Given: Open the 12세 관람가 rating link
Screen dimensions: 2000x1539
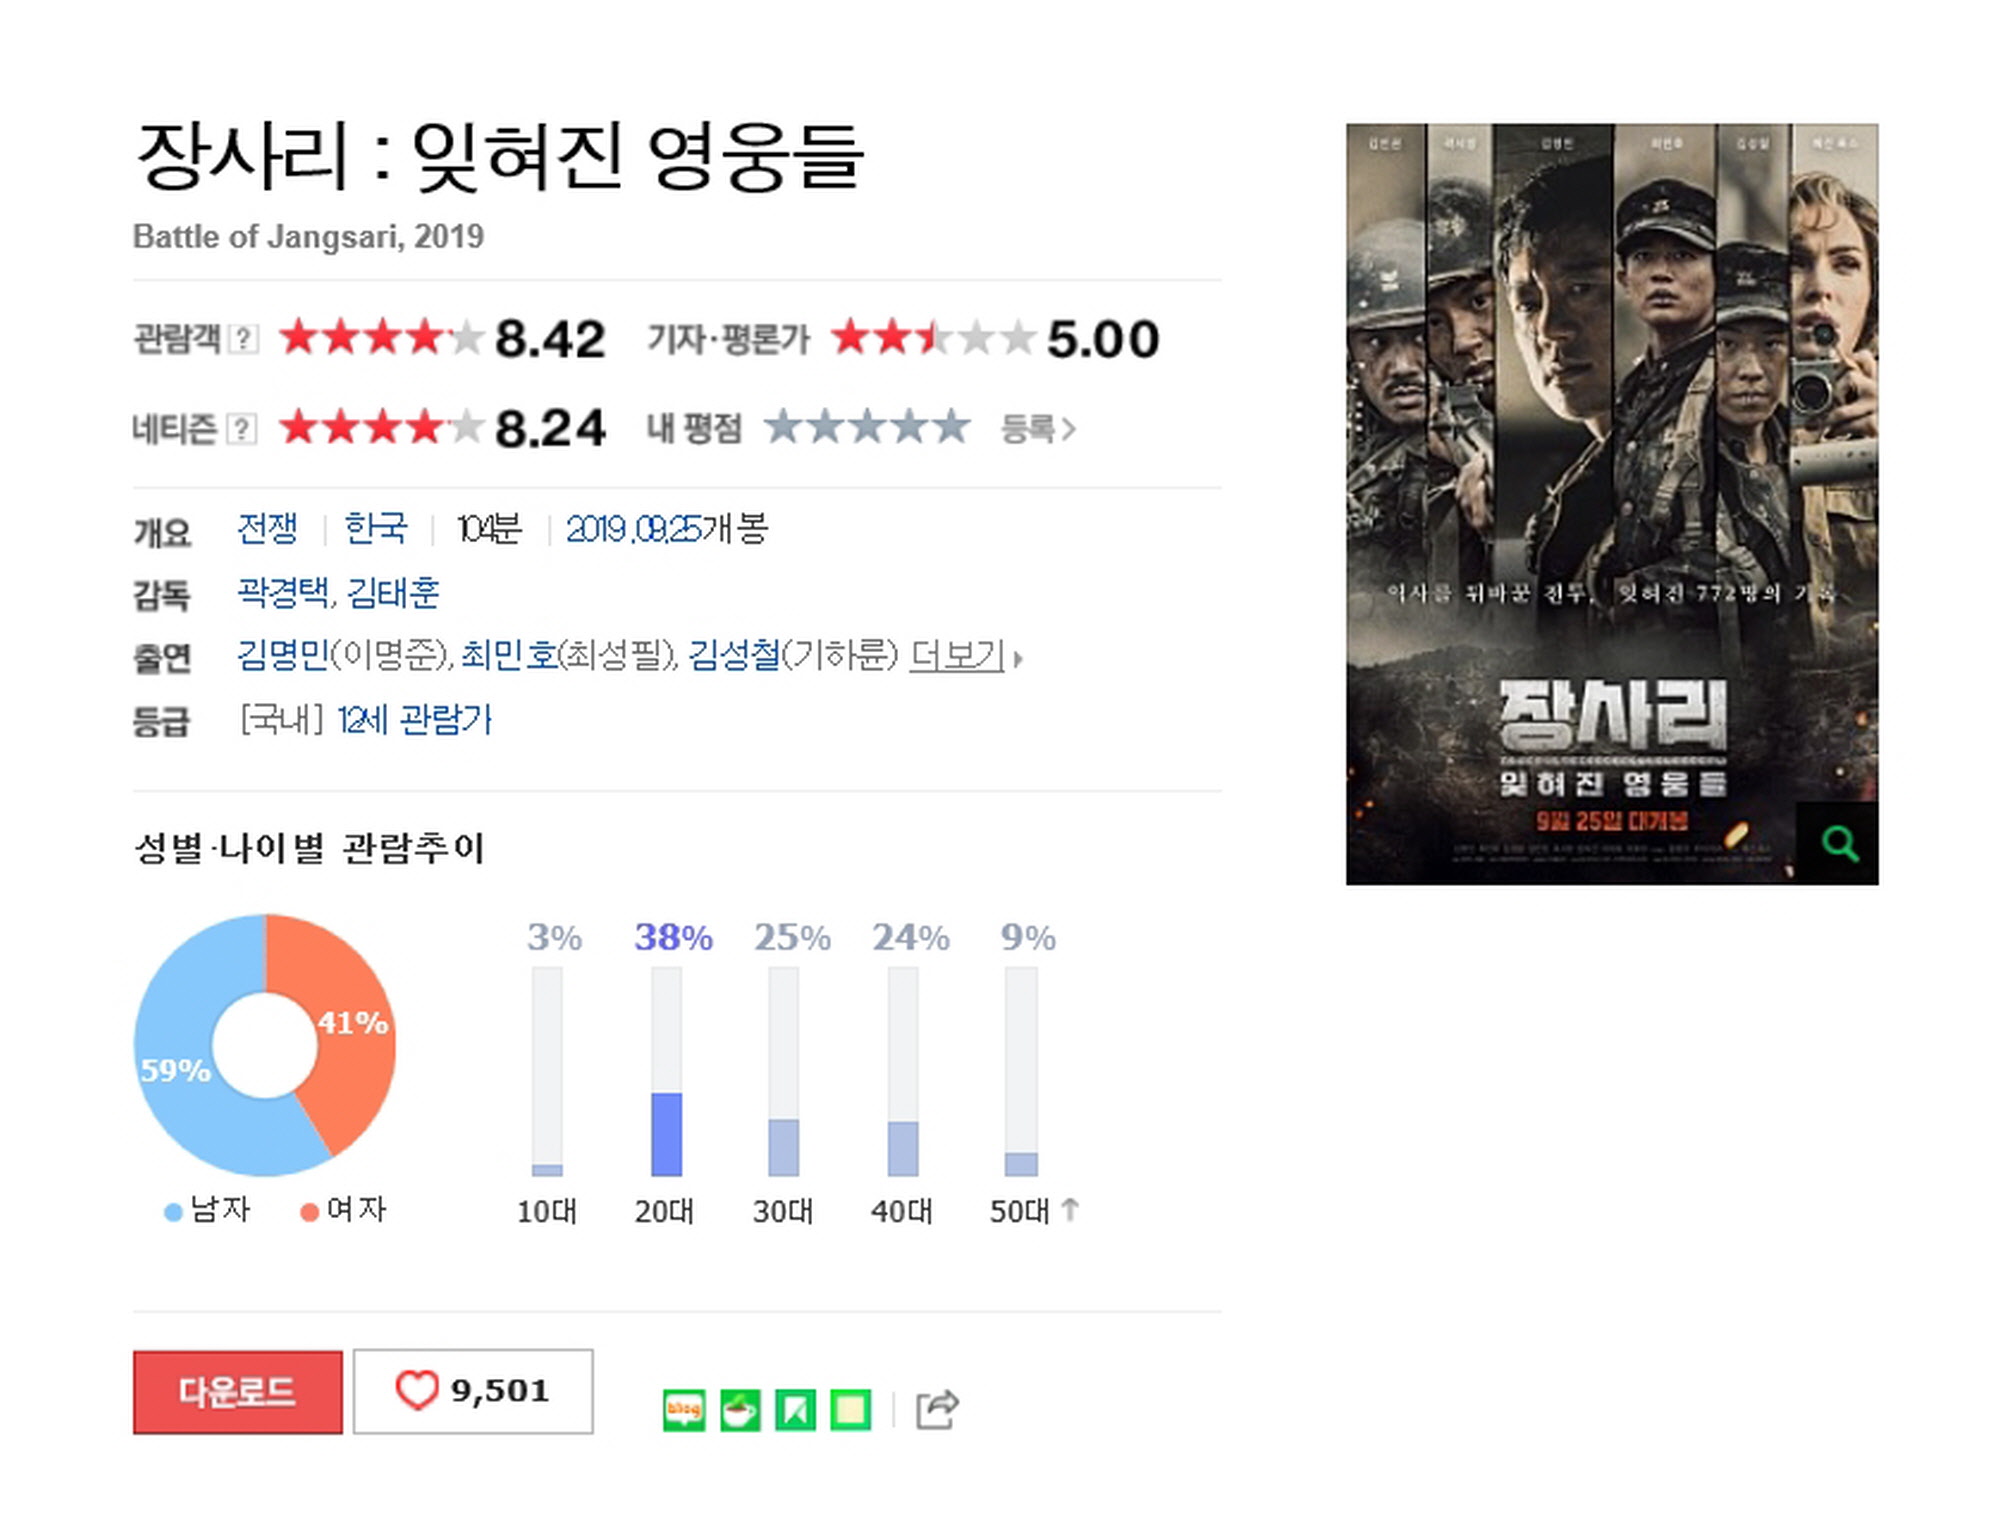Looking at the screenshot, I should tap(415, 720).
